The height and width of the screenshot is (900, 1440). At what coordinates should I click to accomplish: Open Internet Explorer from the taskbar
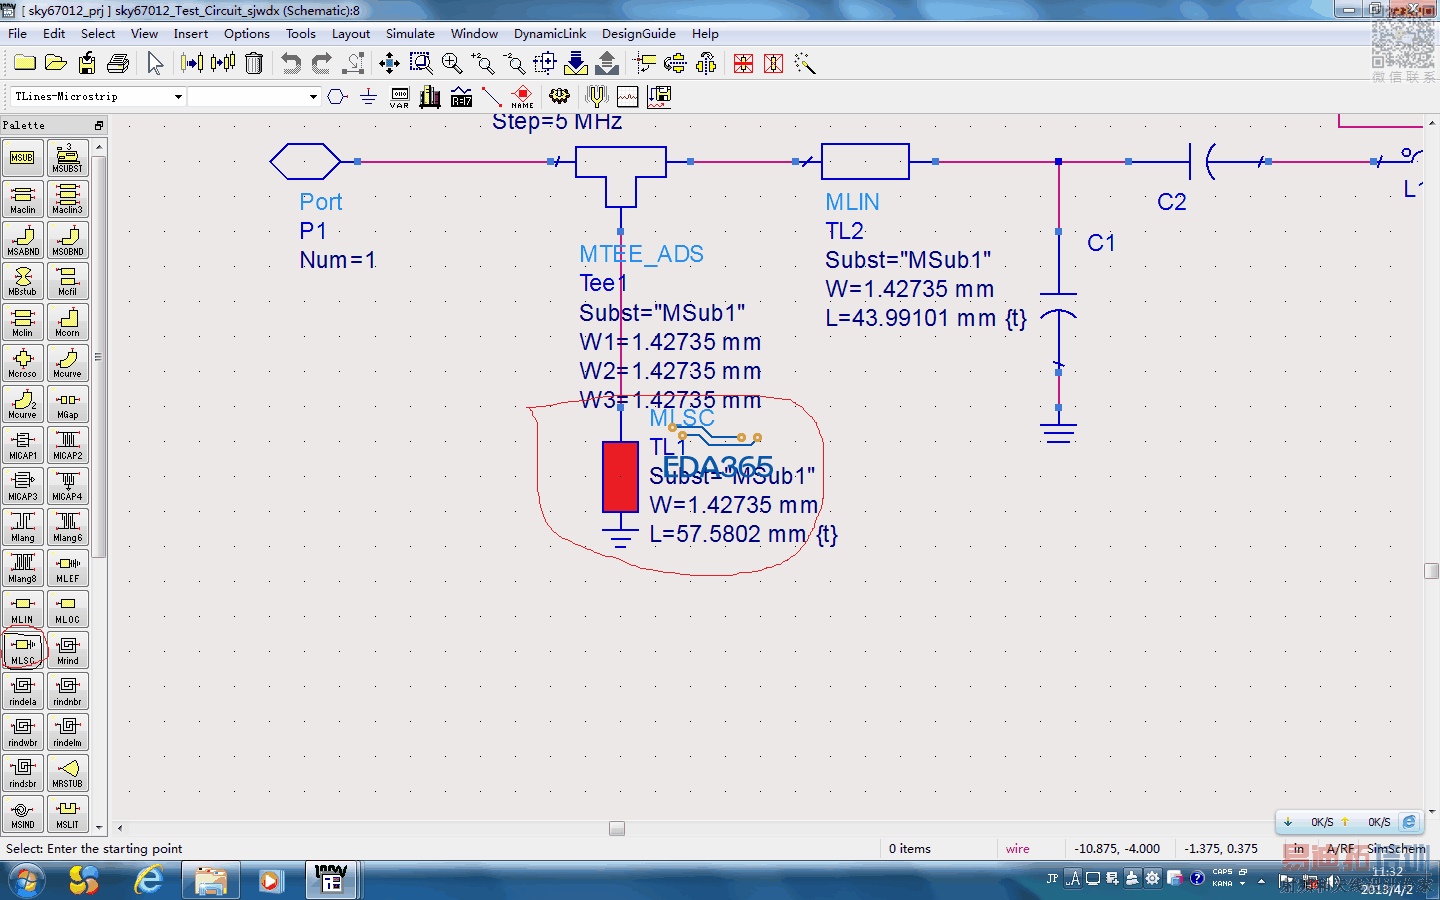point(149,880)
